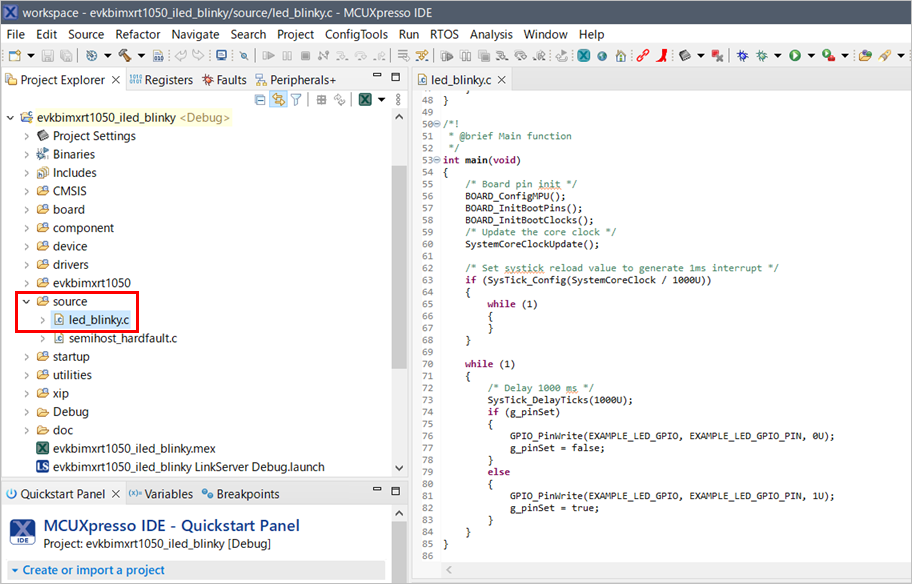This screenshot has width=912, height=584.
Task: Click the chip memory toolbar icon
Action: click(x=685, y=56)
